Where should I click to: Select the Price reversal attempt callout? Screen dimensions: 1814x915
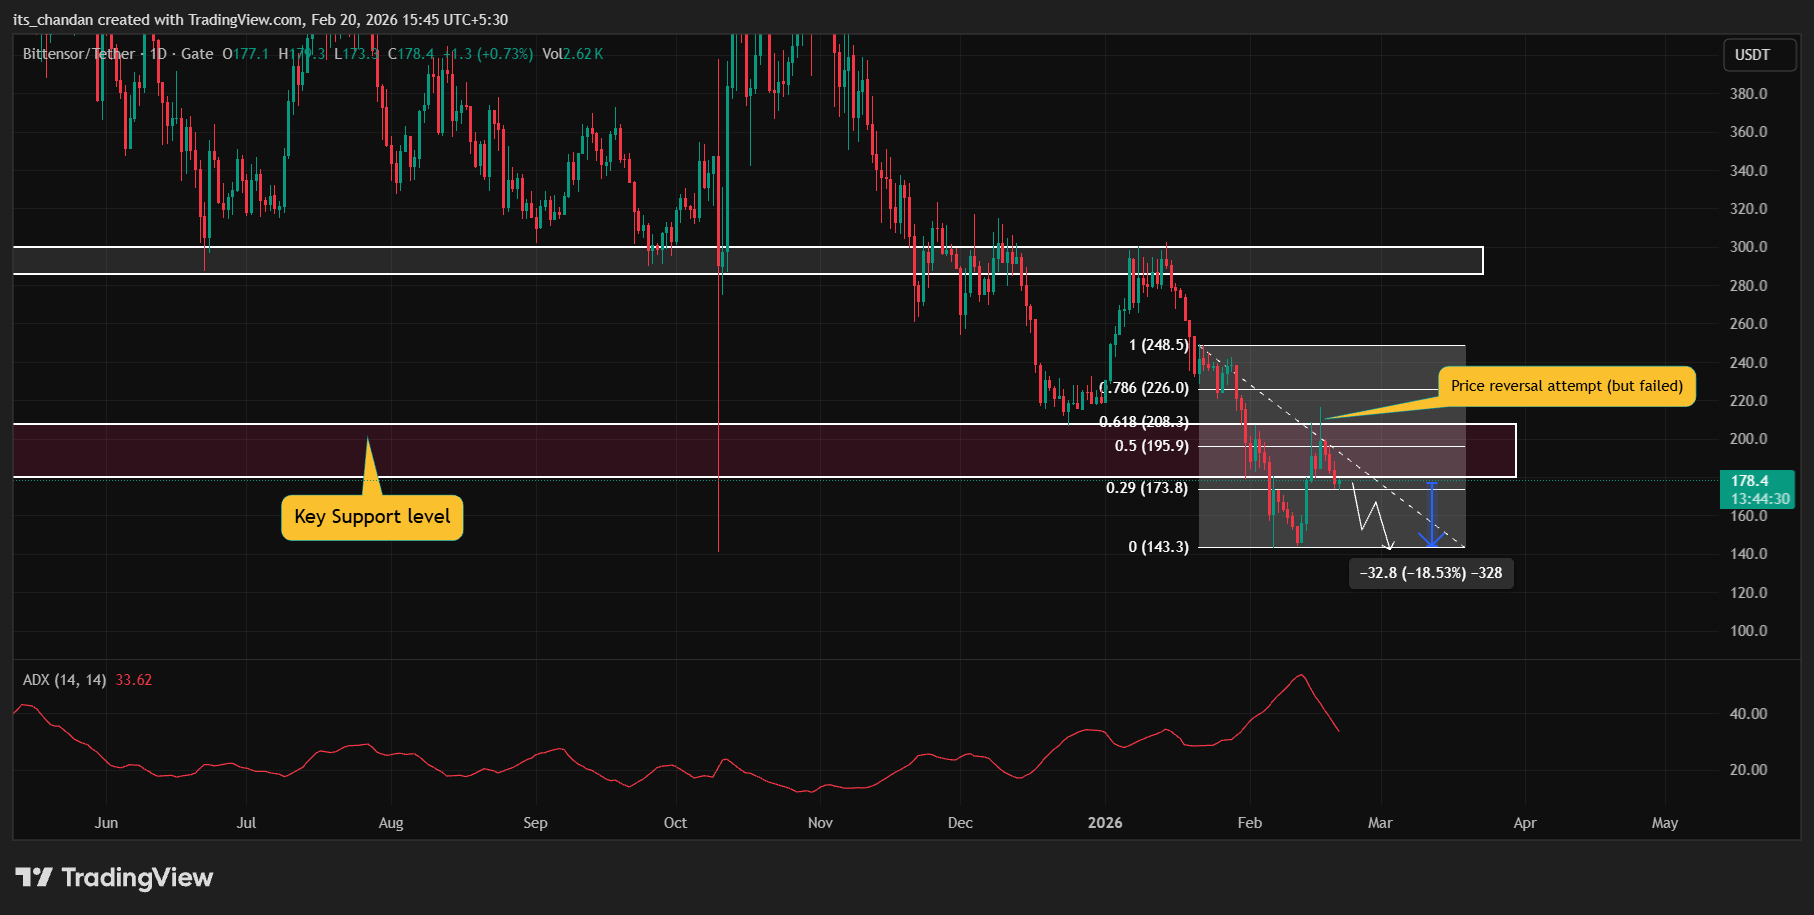click(1567, 386)
